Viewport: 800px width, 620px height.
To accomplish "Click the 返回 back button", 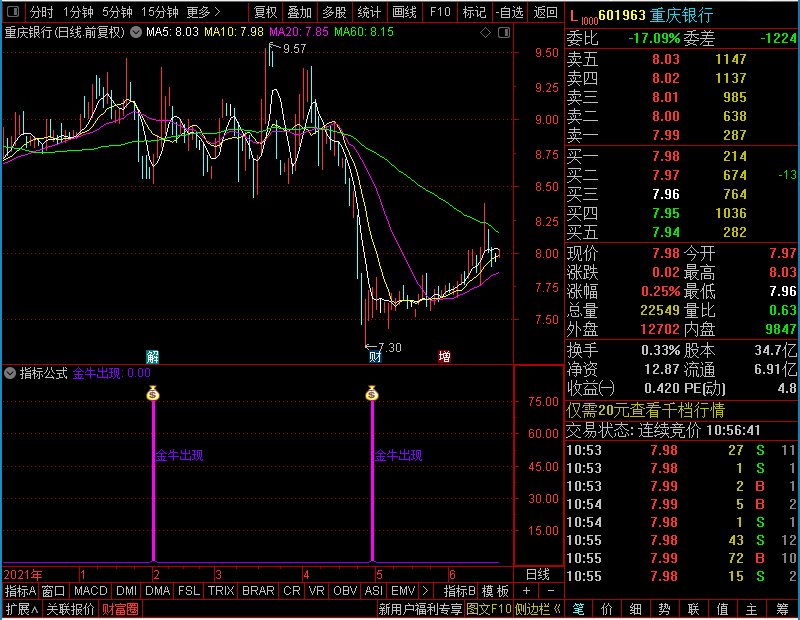I will pyautogui.click(x=545, y=12).
